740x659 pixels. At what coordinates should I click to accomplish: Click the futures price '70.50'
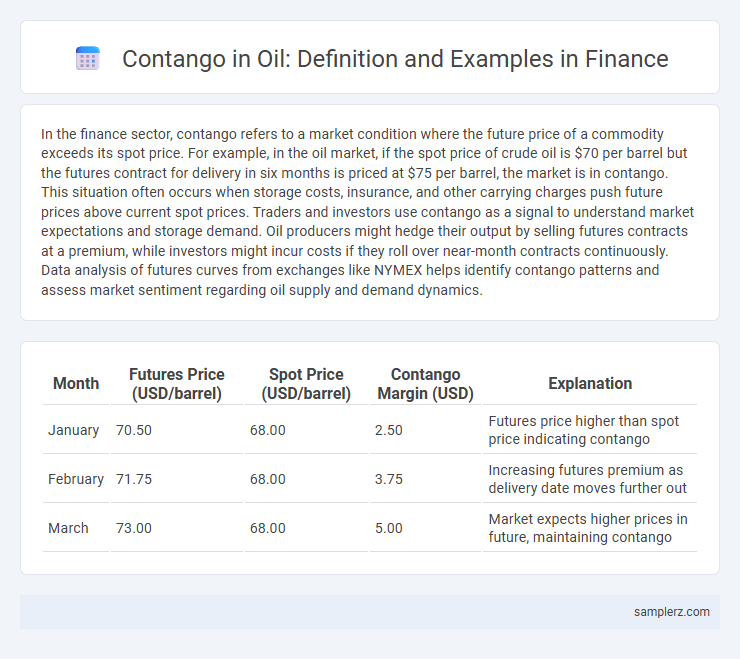(x=134, y=430)
